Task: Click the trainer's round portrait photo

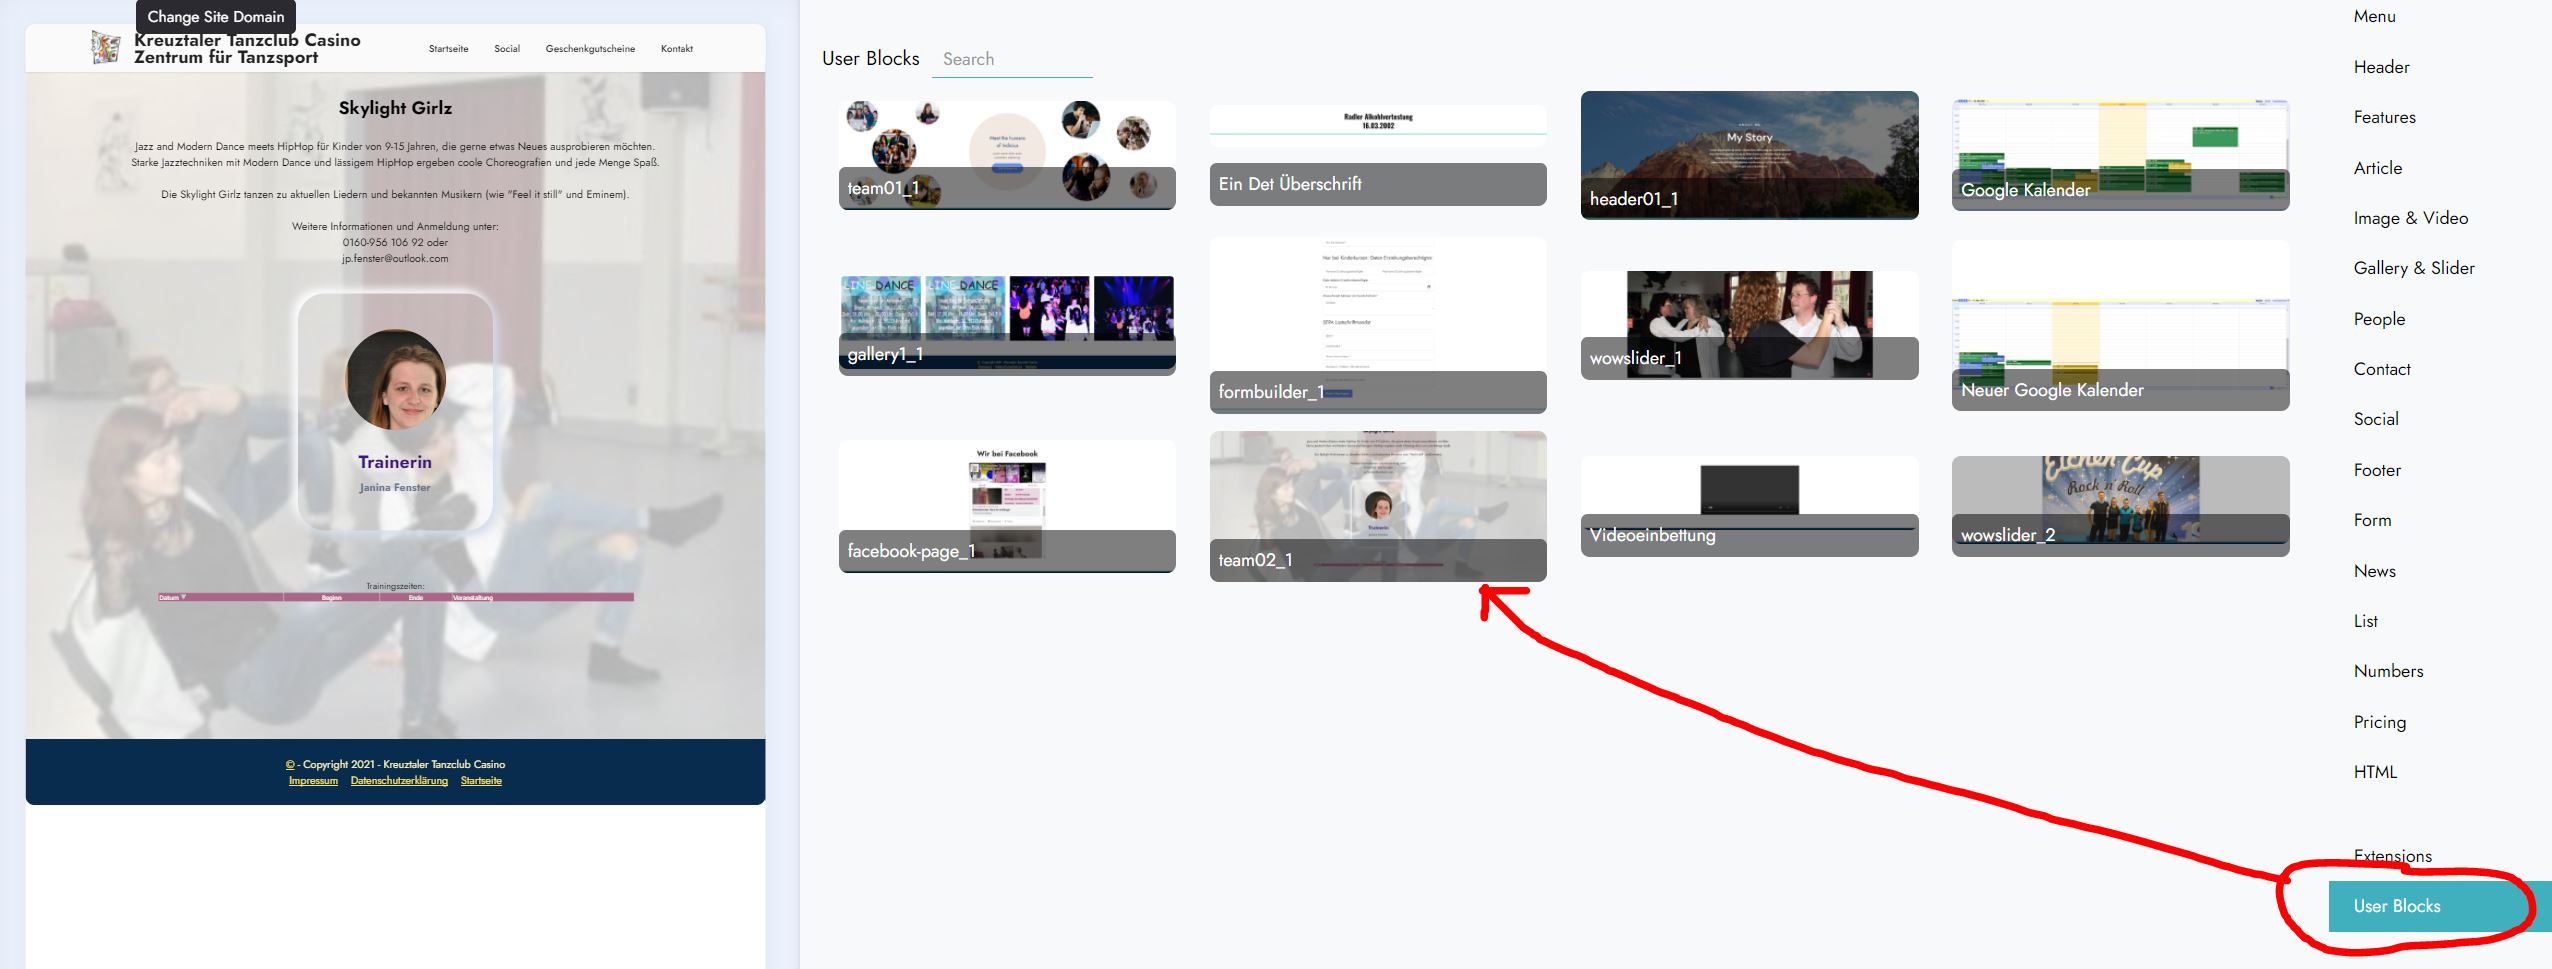Action: pyautogui.click(x=396, y=380)
